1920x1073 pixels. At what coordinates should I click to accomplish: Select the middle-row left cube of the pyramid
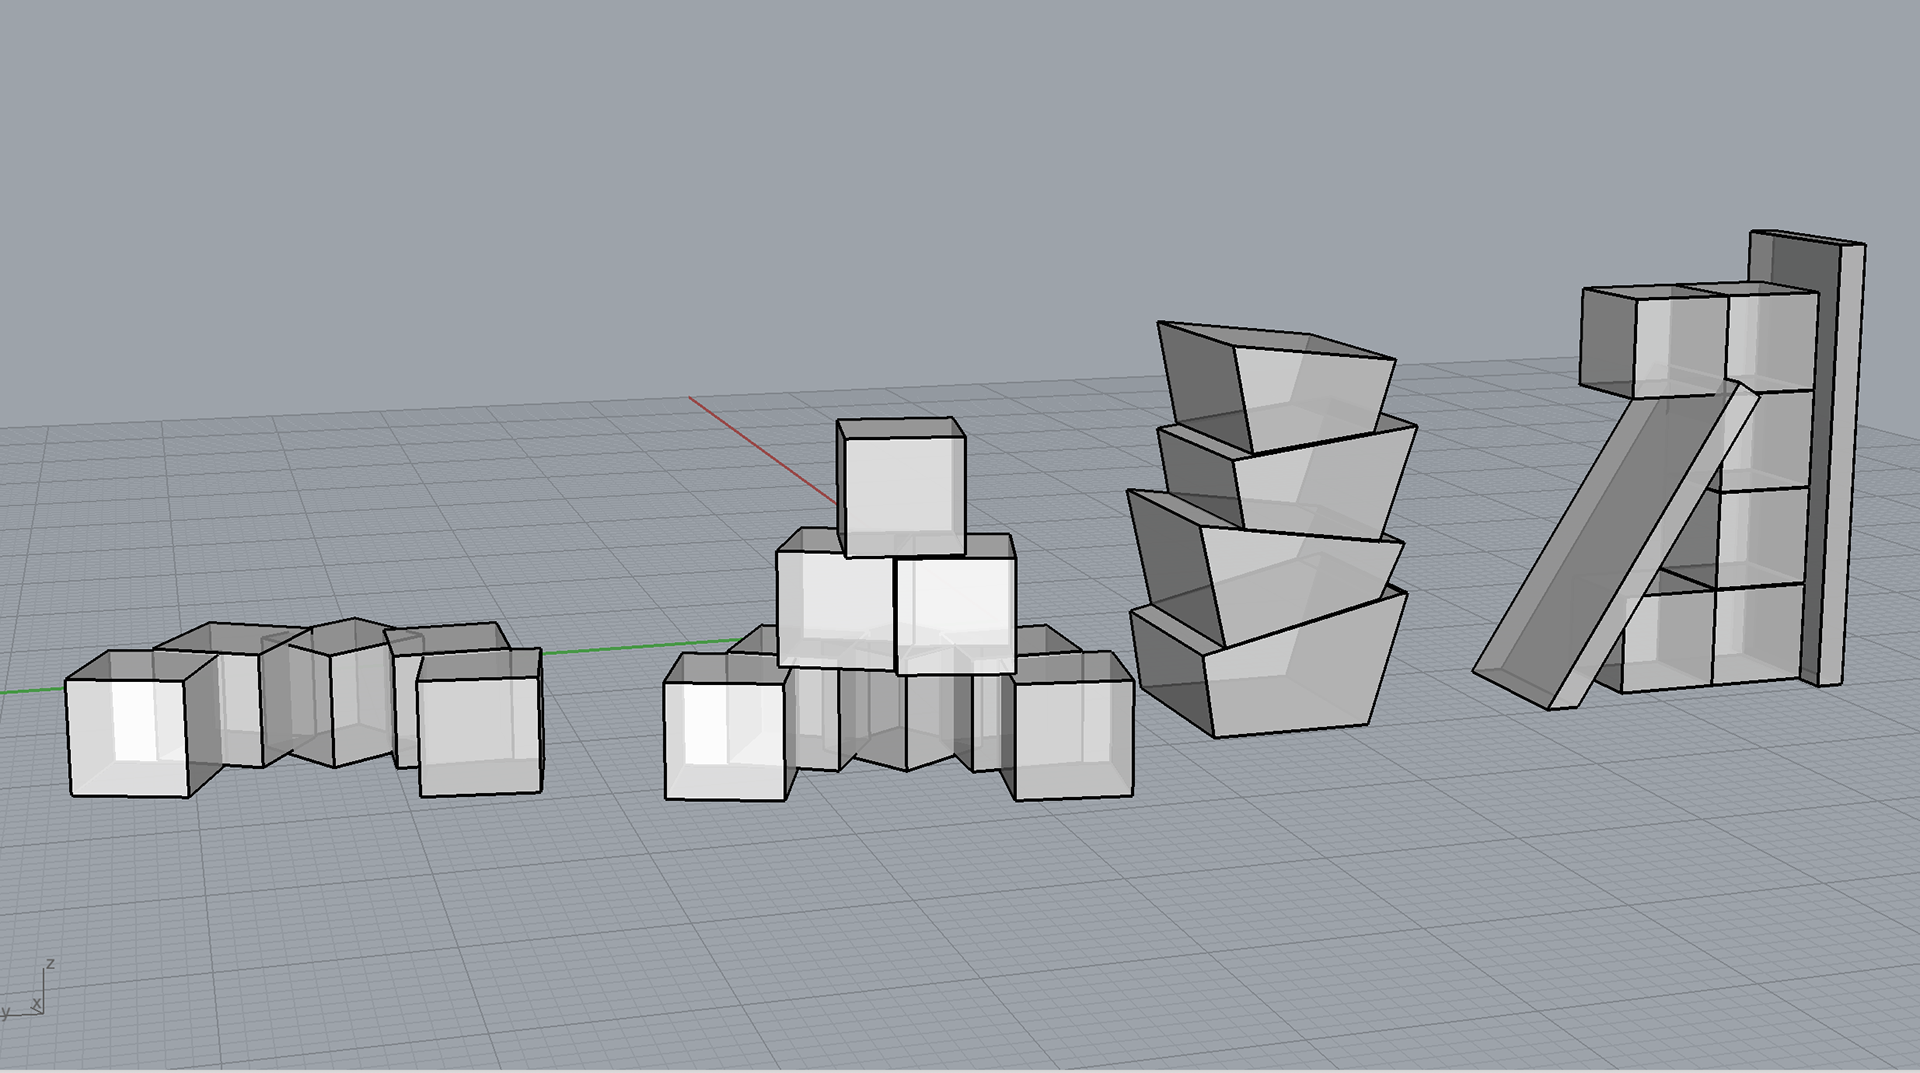point(835,600)
